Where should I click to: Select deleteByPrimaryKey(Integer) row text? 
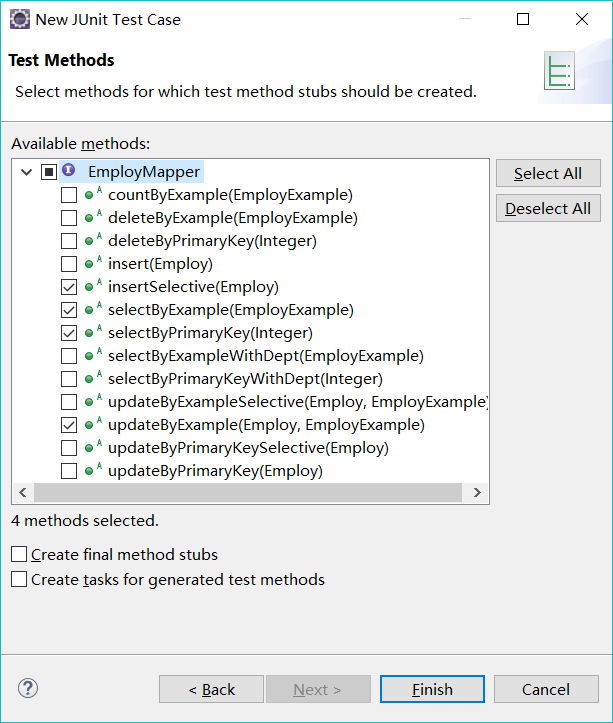pos(212,241)
